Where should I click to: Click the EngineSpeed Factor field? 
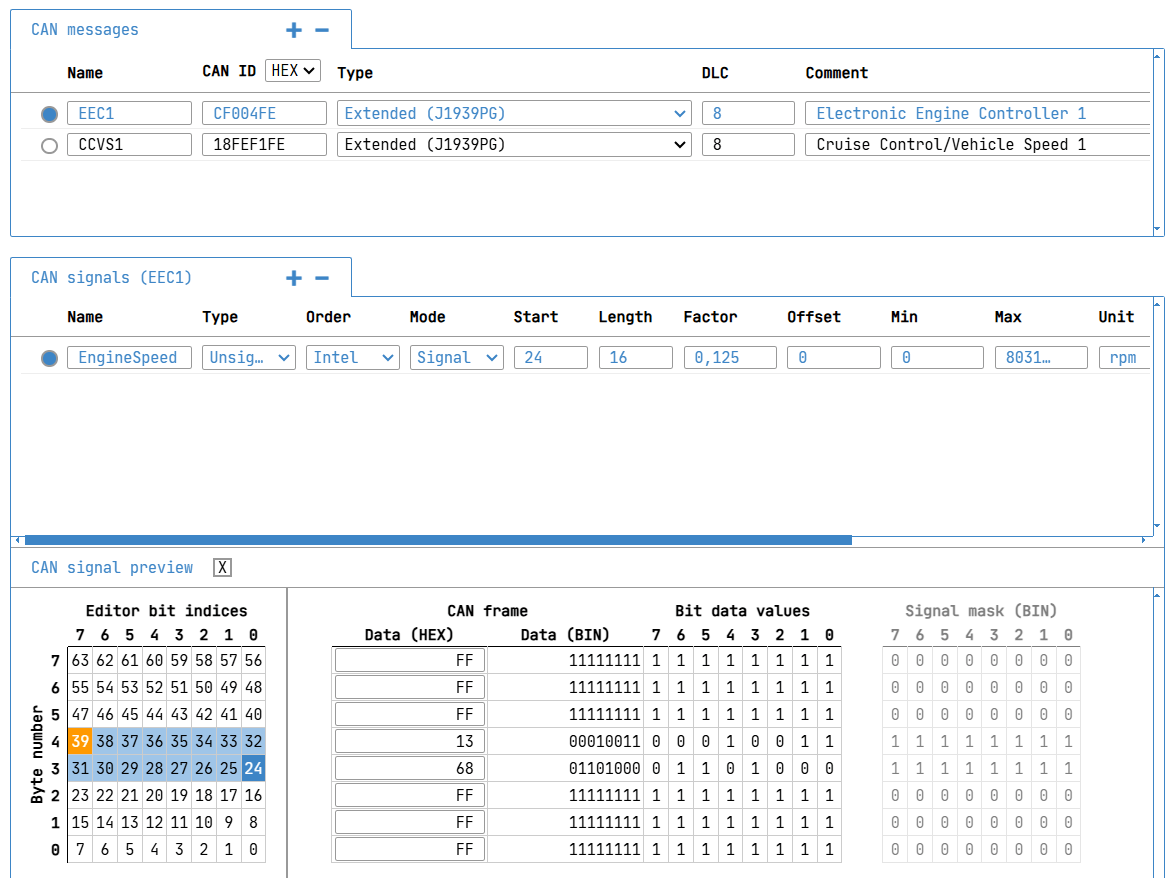click(729, 358)
